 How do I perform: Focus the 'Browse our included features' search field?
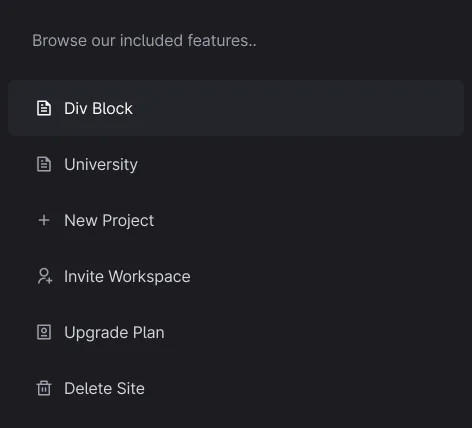coord(236,41)
